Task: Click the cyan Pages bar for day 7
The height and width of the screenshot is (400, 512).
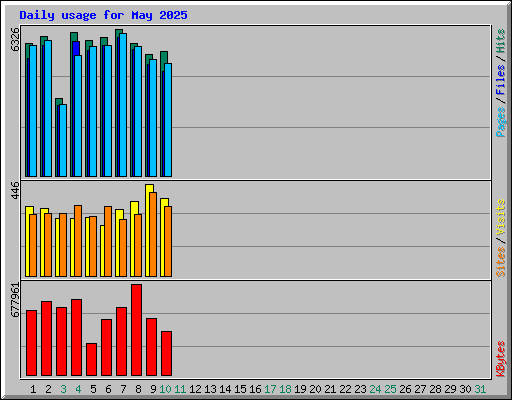Action: pyautogui.click(x=123, y=105)
